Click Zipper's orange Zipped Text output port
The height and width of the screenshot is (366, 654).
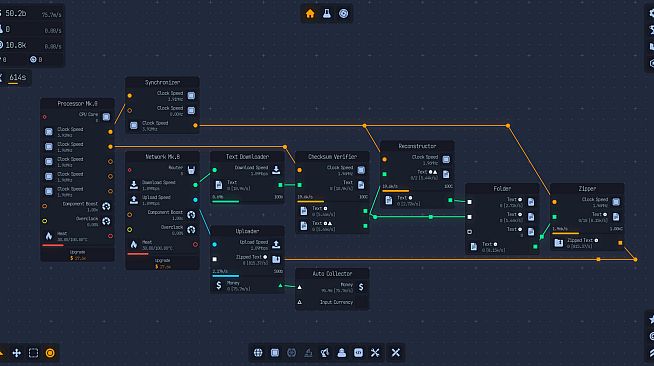(x=620, y=243)
